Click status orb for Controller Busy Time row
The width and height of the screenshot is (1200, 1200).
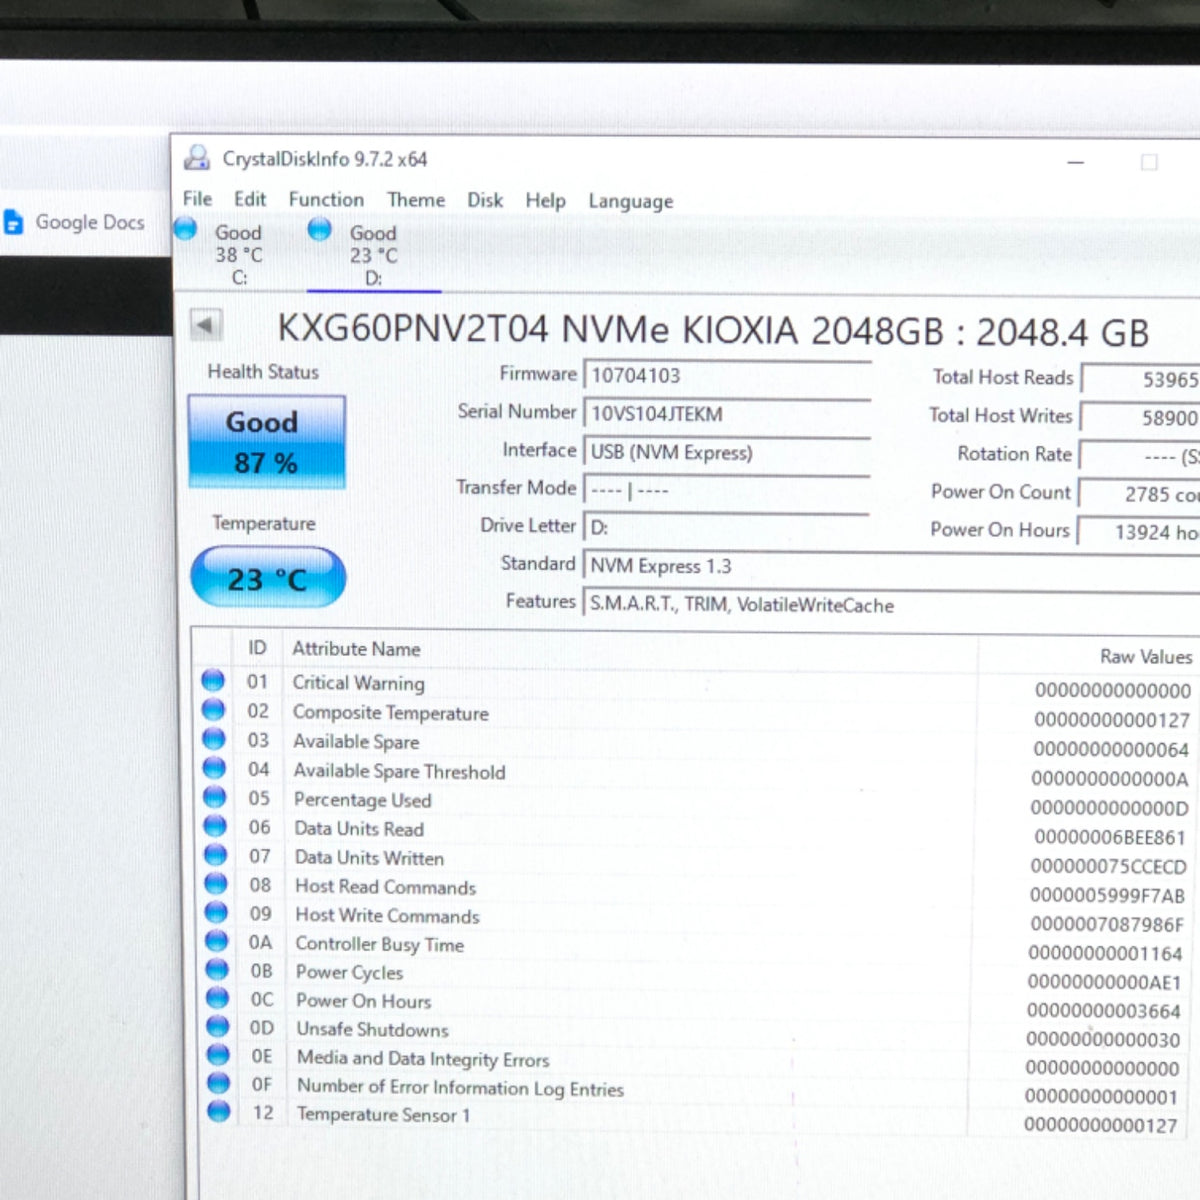click(x=217, y=940)
